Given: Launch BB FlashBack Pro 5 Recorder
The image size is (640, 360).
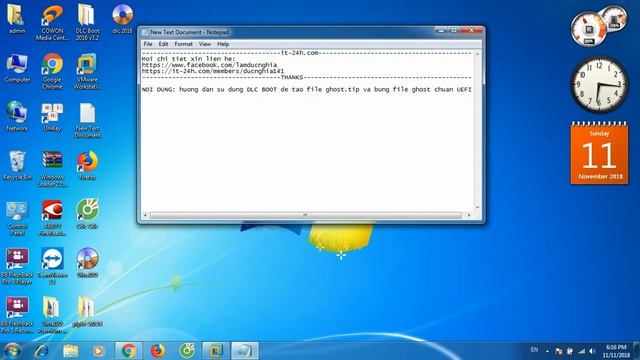Looking at the screenshot, I should pyautogui.click(x=17, y=315).
